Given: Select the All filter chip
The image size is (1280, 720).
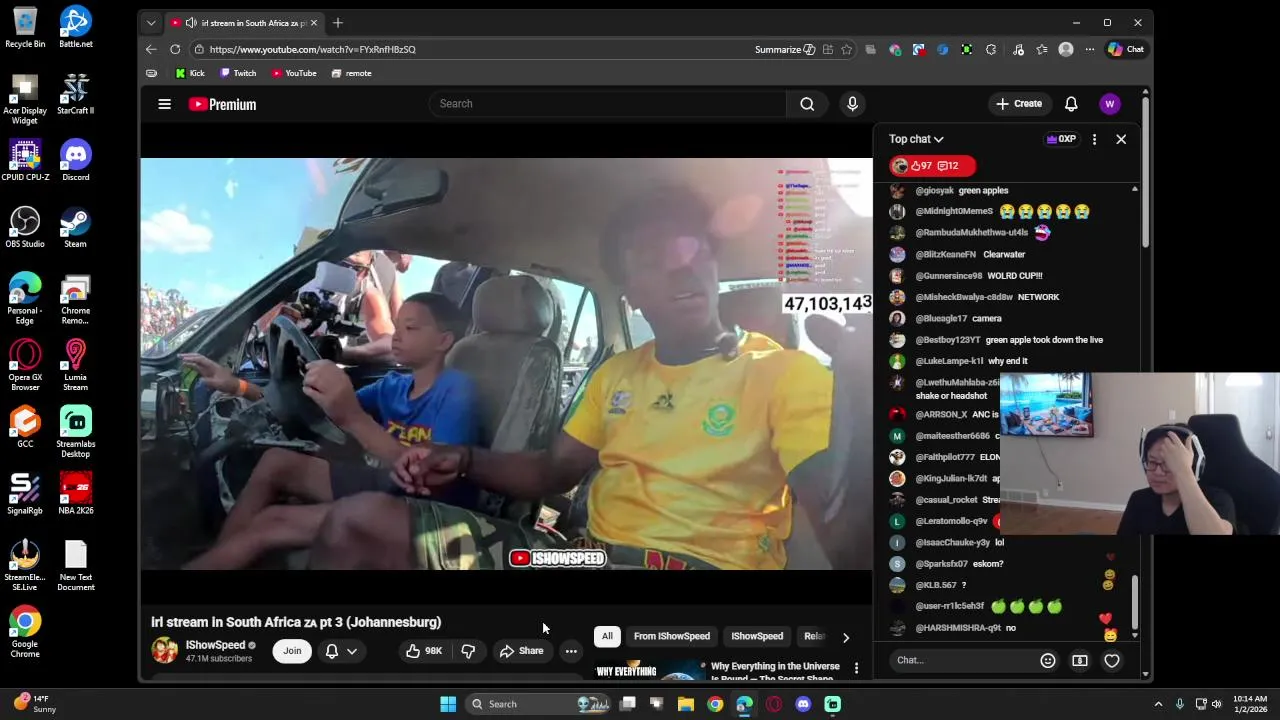Looking at the screenshot, I should [x=607, y=636].
